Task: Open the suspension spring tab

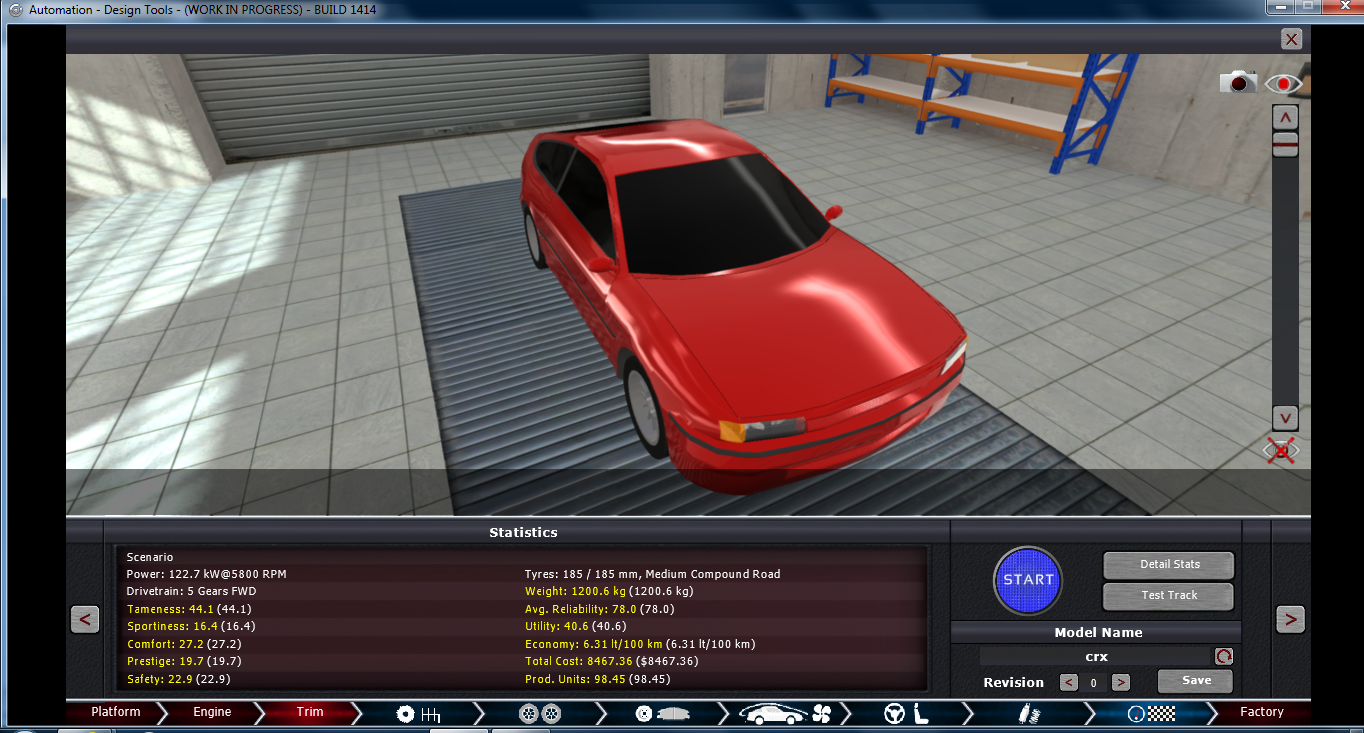Action: [x=1029, y=713]
